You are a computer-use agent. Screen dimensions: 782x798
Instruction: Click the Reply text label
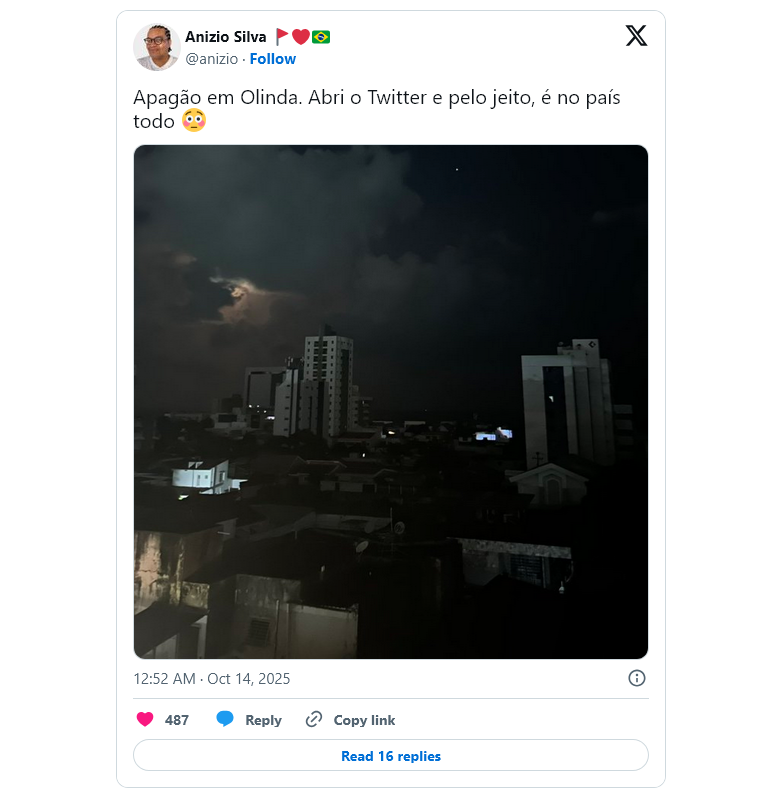pyautogui.click(x=263, y=720)
